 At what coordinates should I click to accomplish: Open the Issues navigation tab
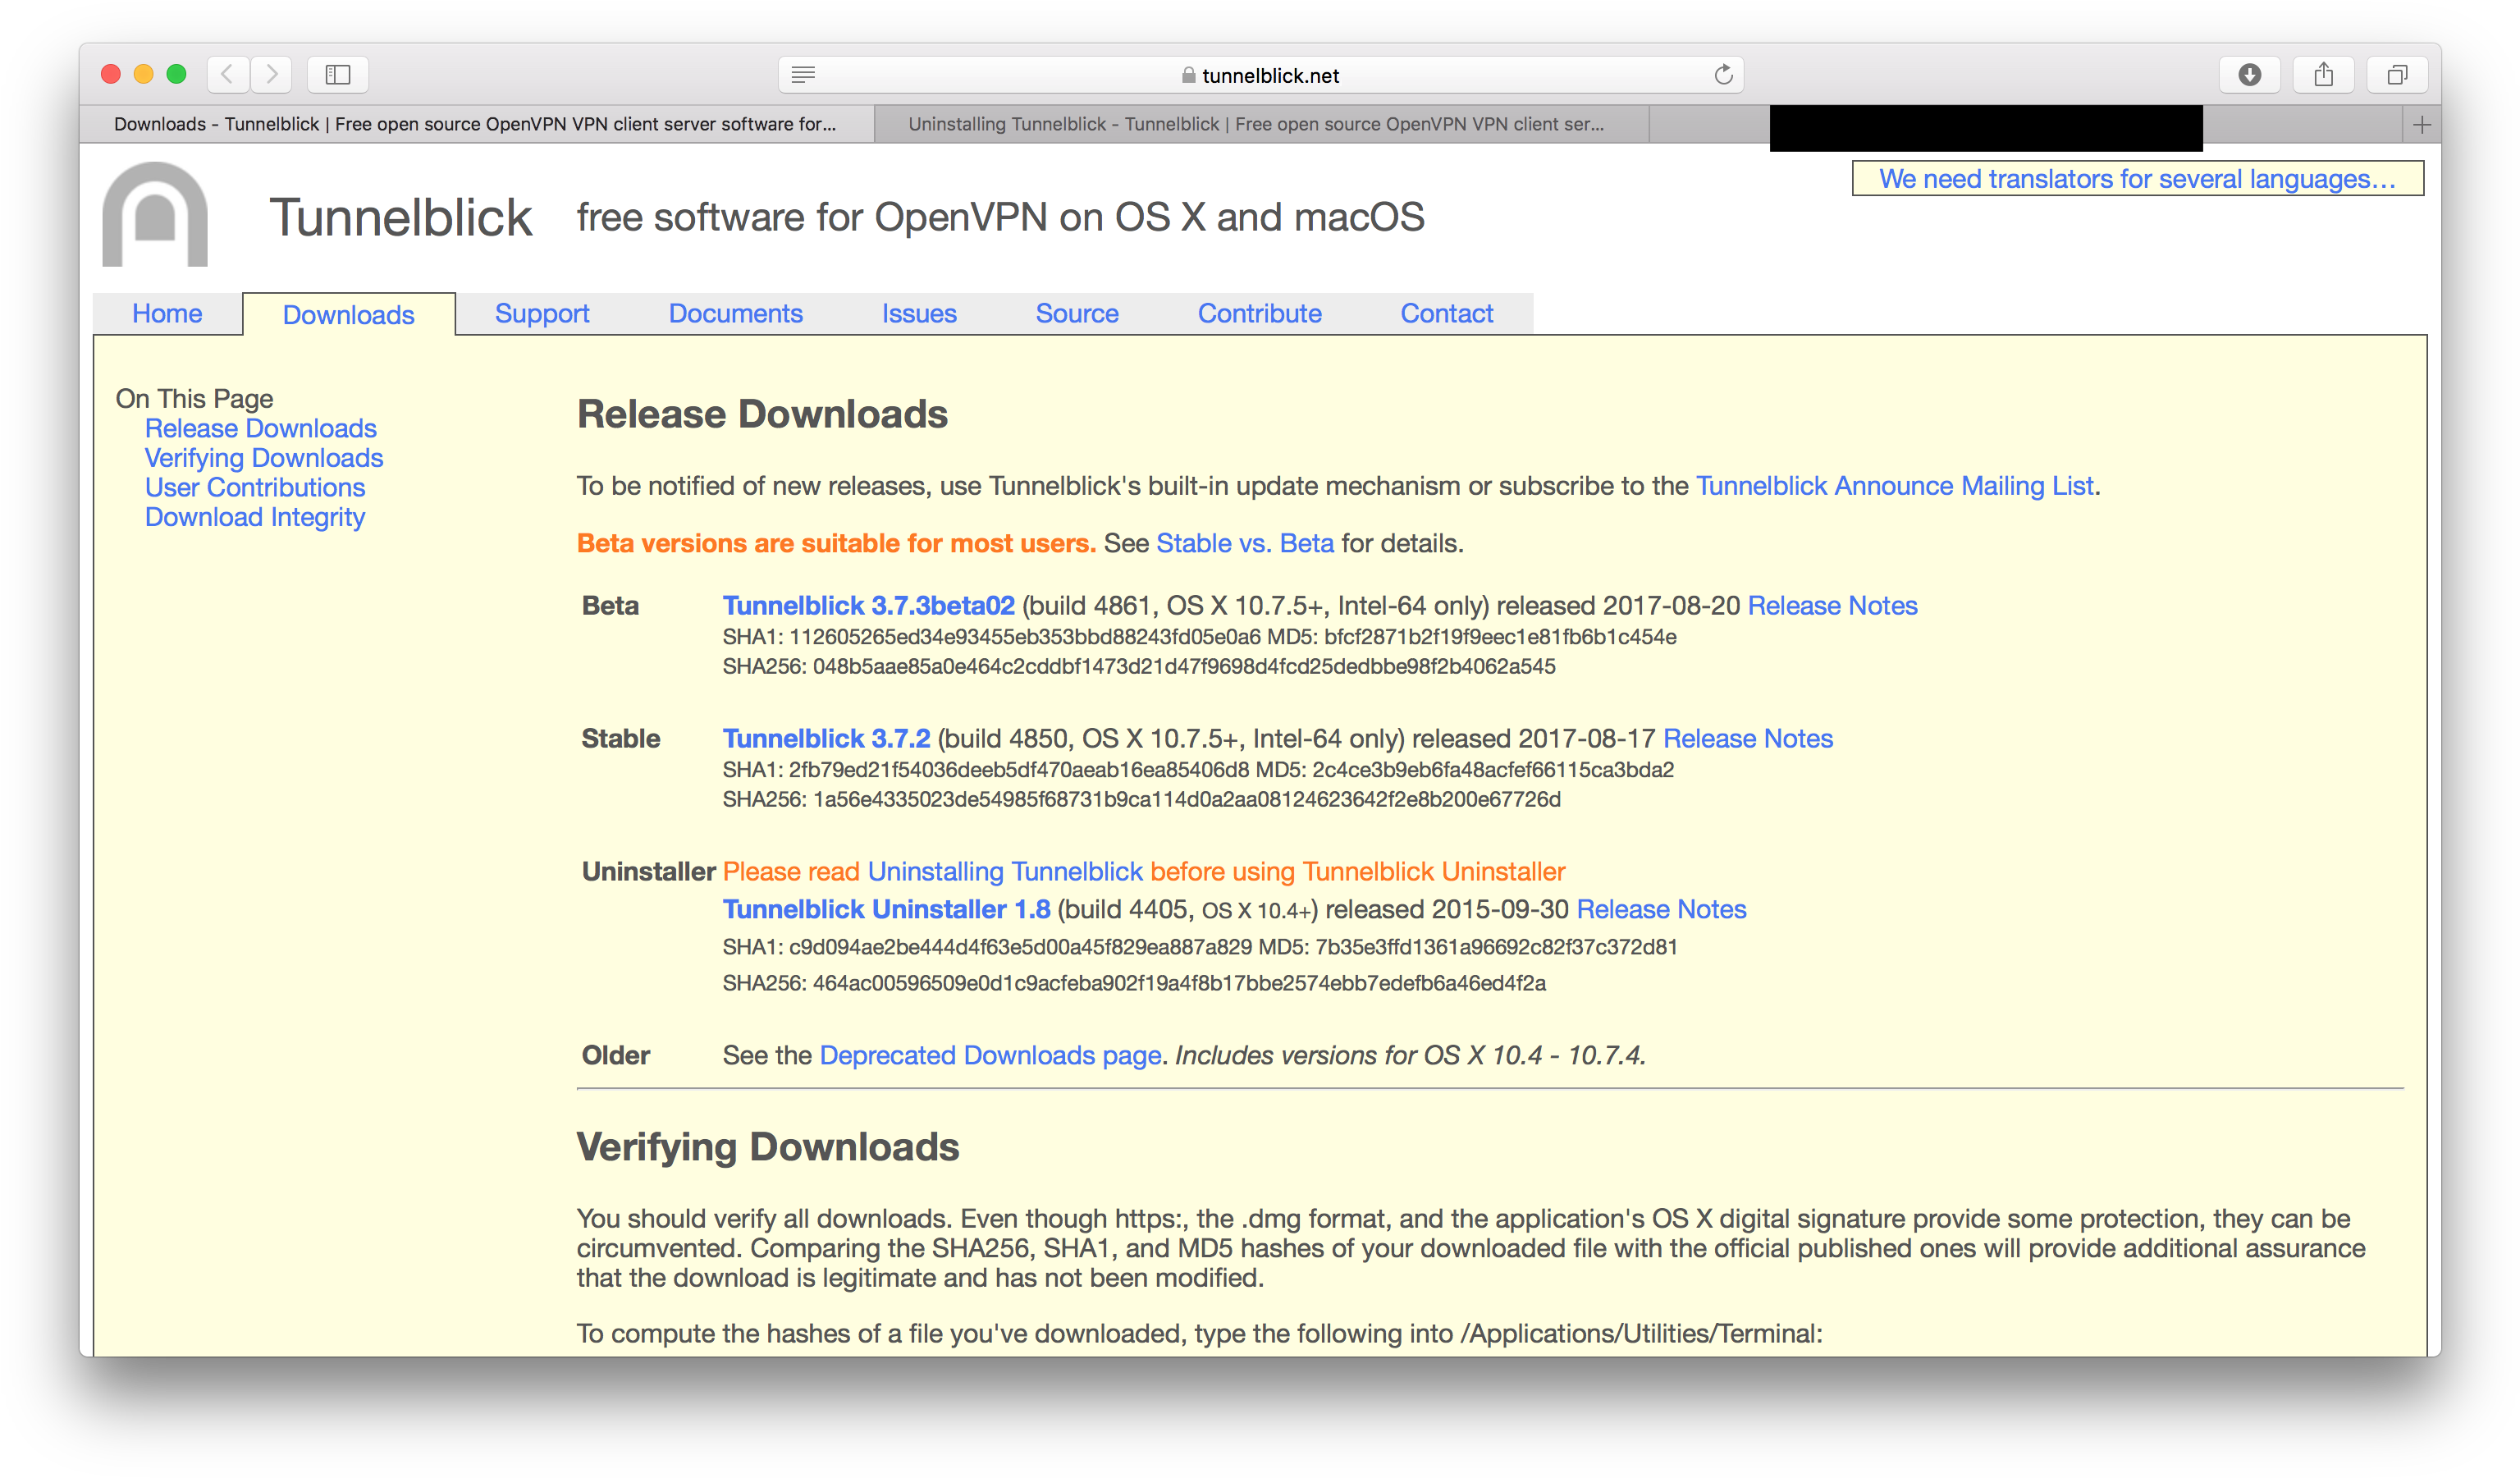coord(919,313)
